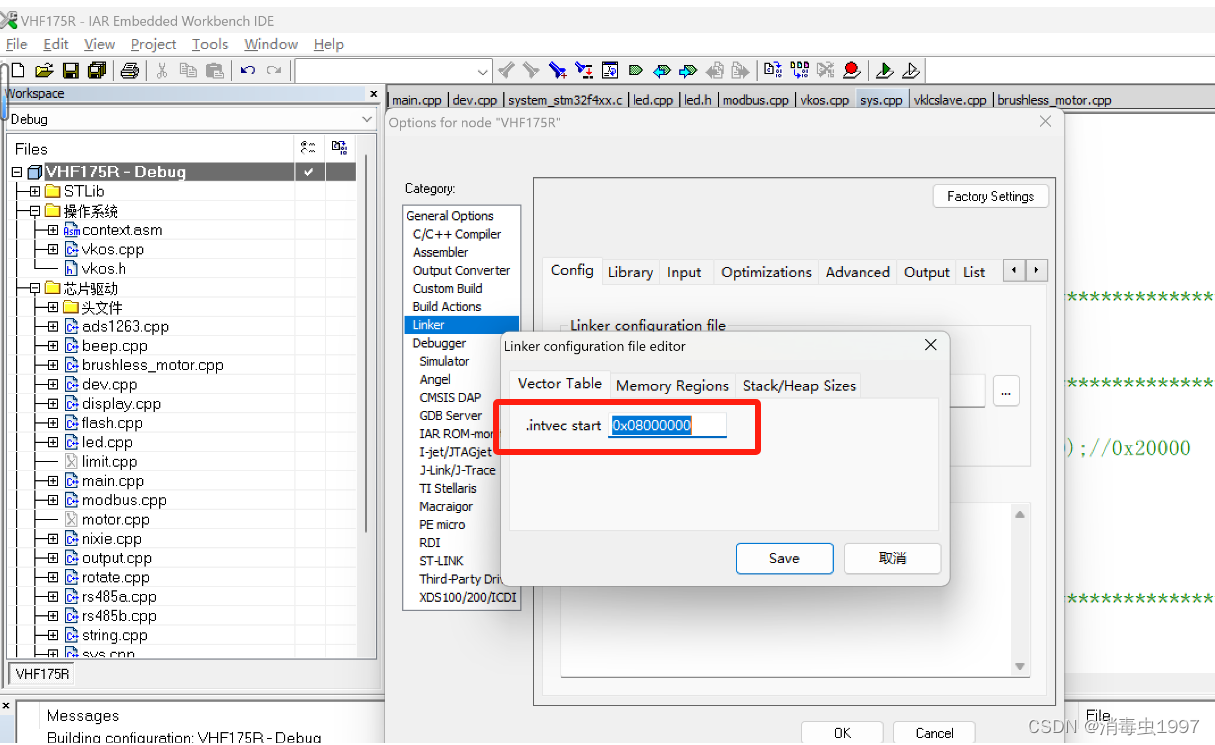Collapse the 芯片驱动 folder
Screen dimensions: 1215x745
tap(35, 288)
